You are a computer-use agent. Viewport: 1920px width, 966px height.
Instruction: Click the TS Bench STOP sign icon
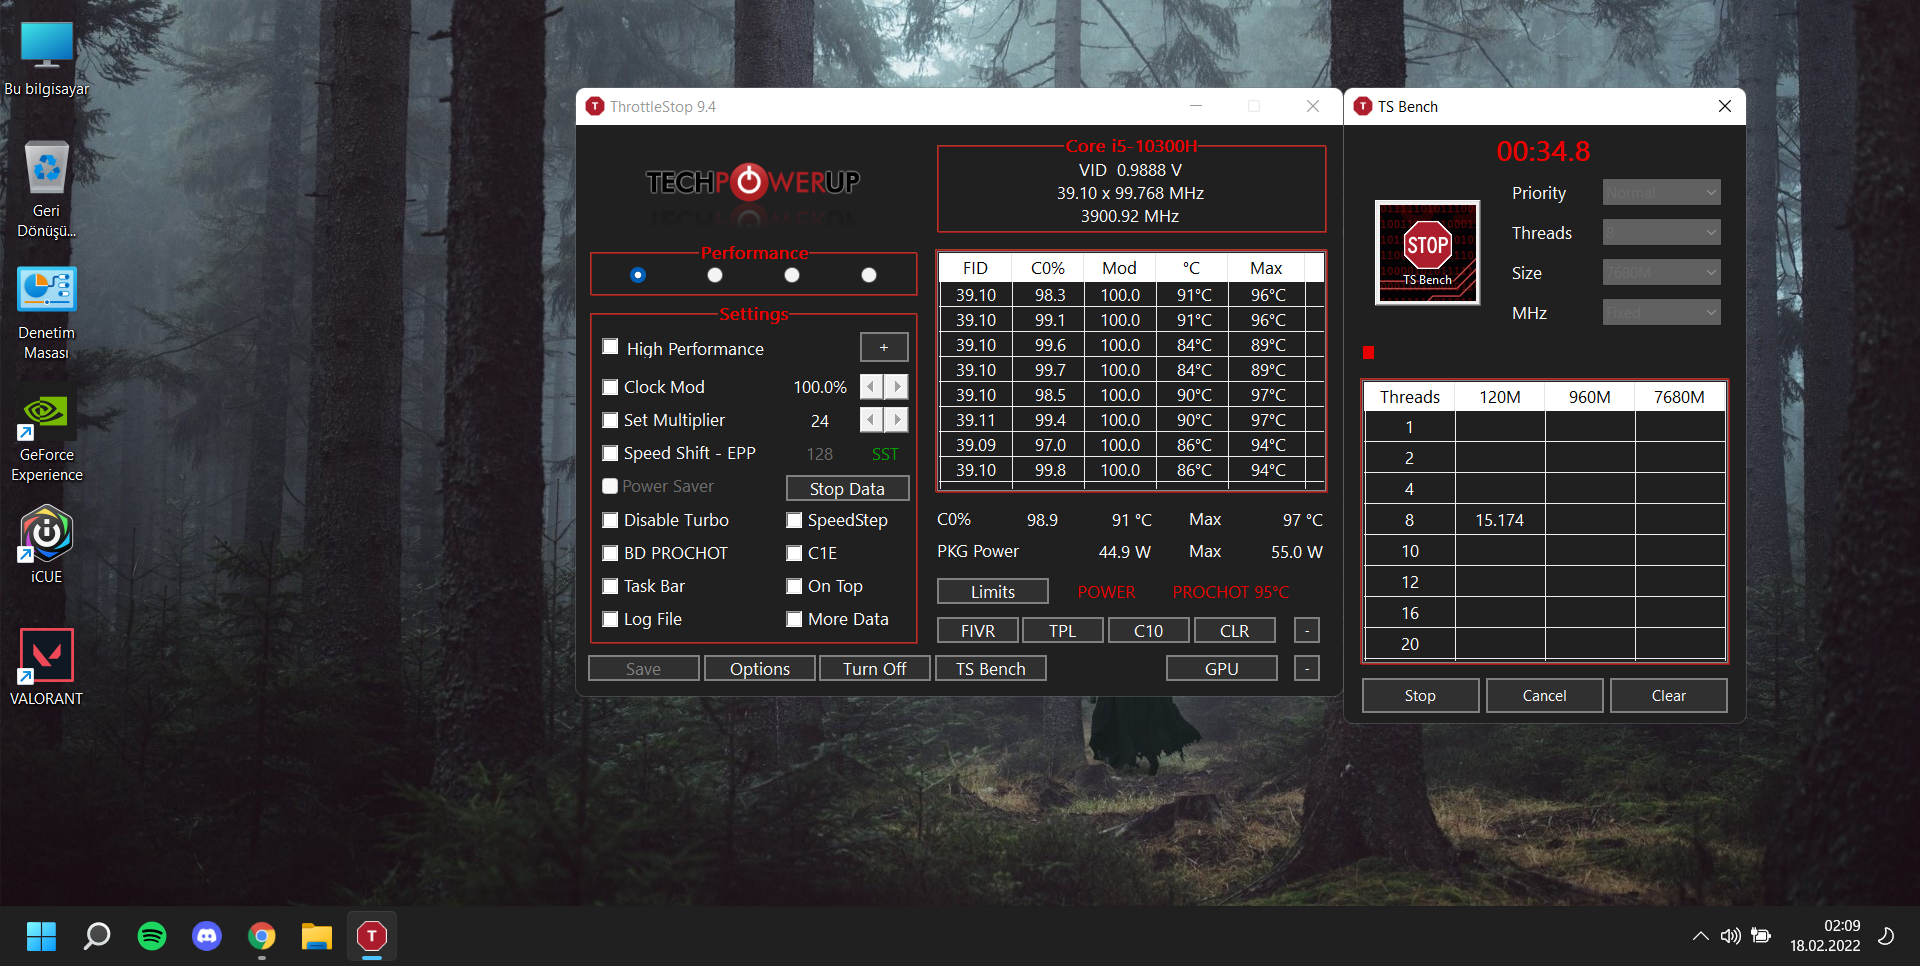tap(1427, 253)
